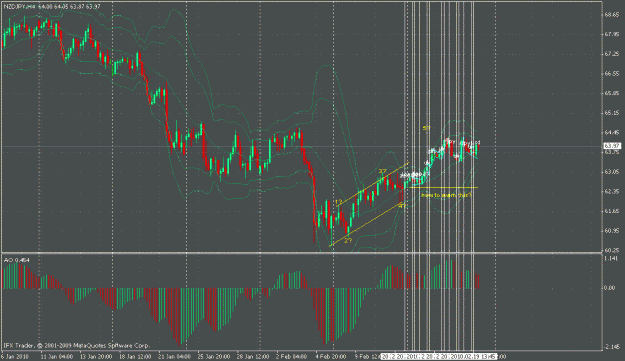Click the 65.15 price scale label
This screenshot has width=625, height=361.
click(612, 113)
